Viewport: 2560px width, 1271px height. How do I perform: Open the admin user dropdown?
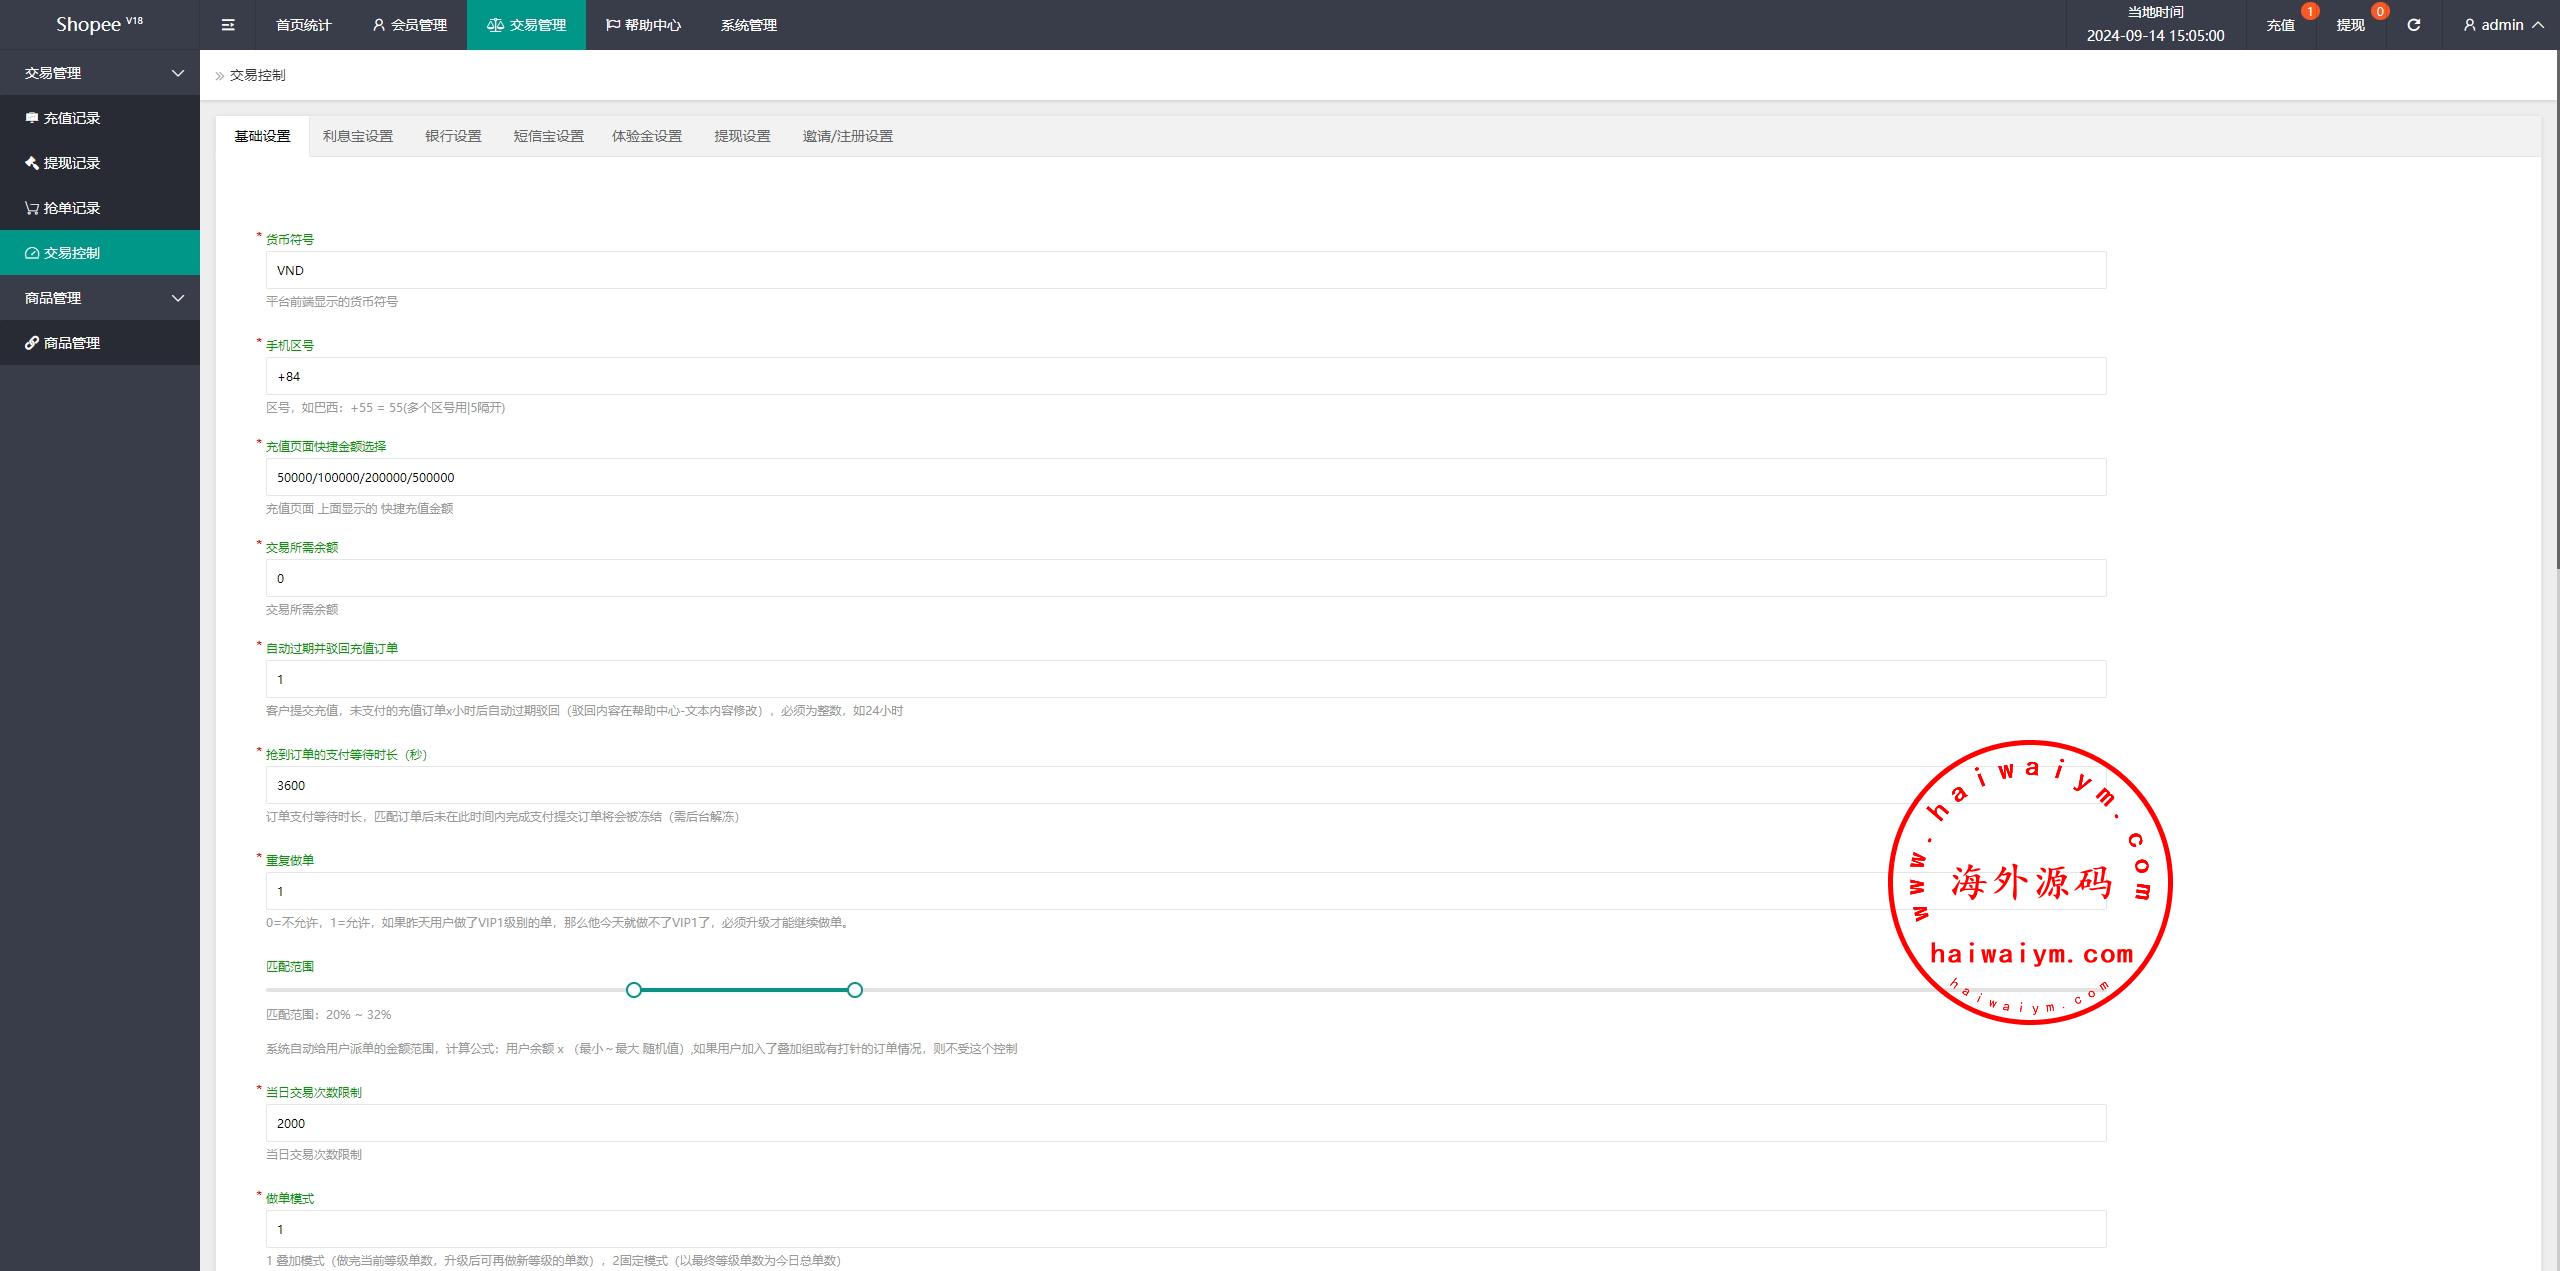pyautogui.click(x=2505, y=25)
